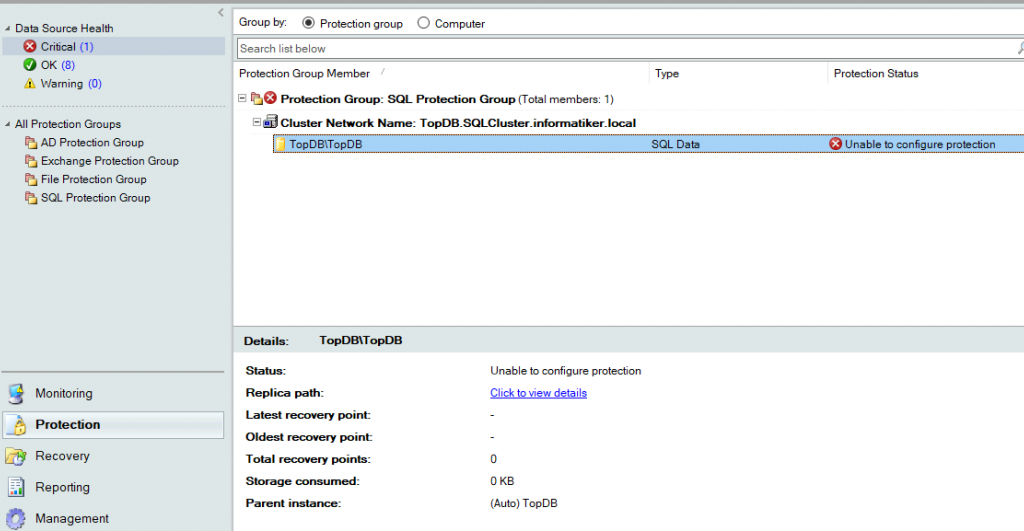Select SQL Protection Group in sidebar
This screenshot has width=1024, height=531.
click(x=95, y=197)
